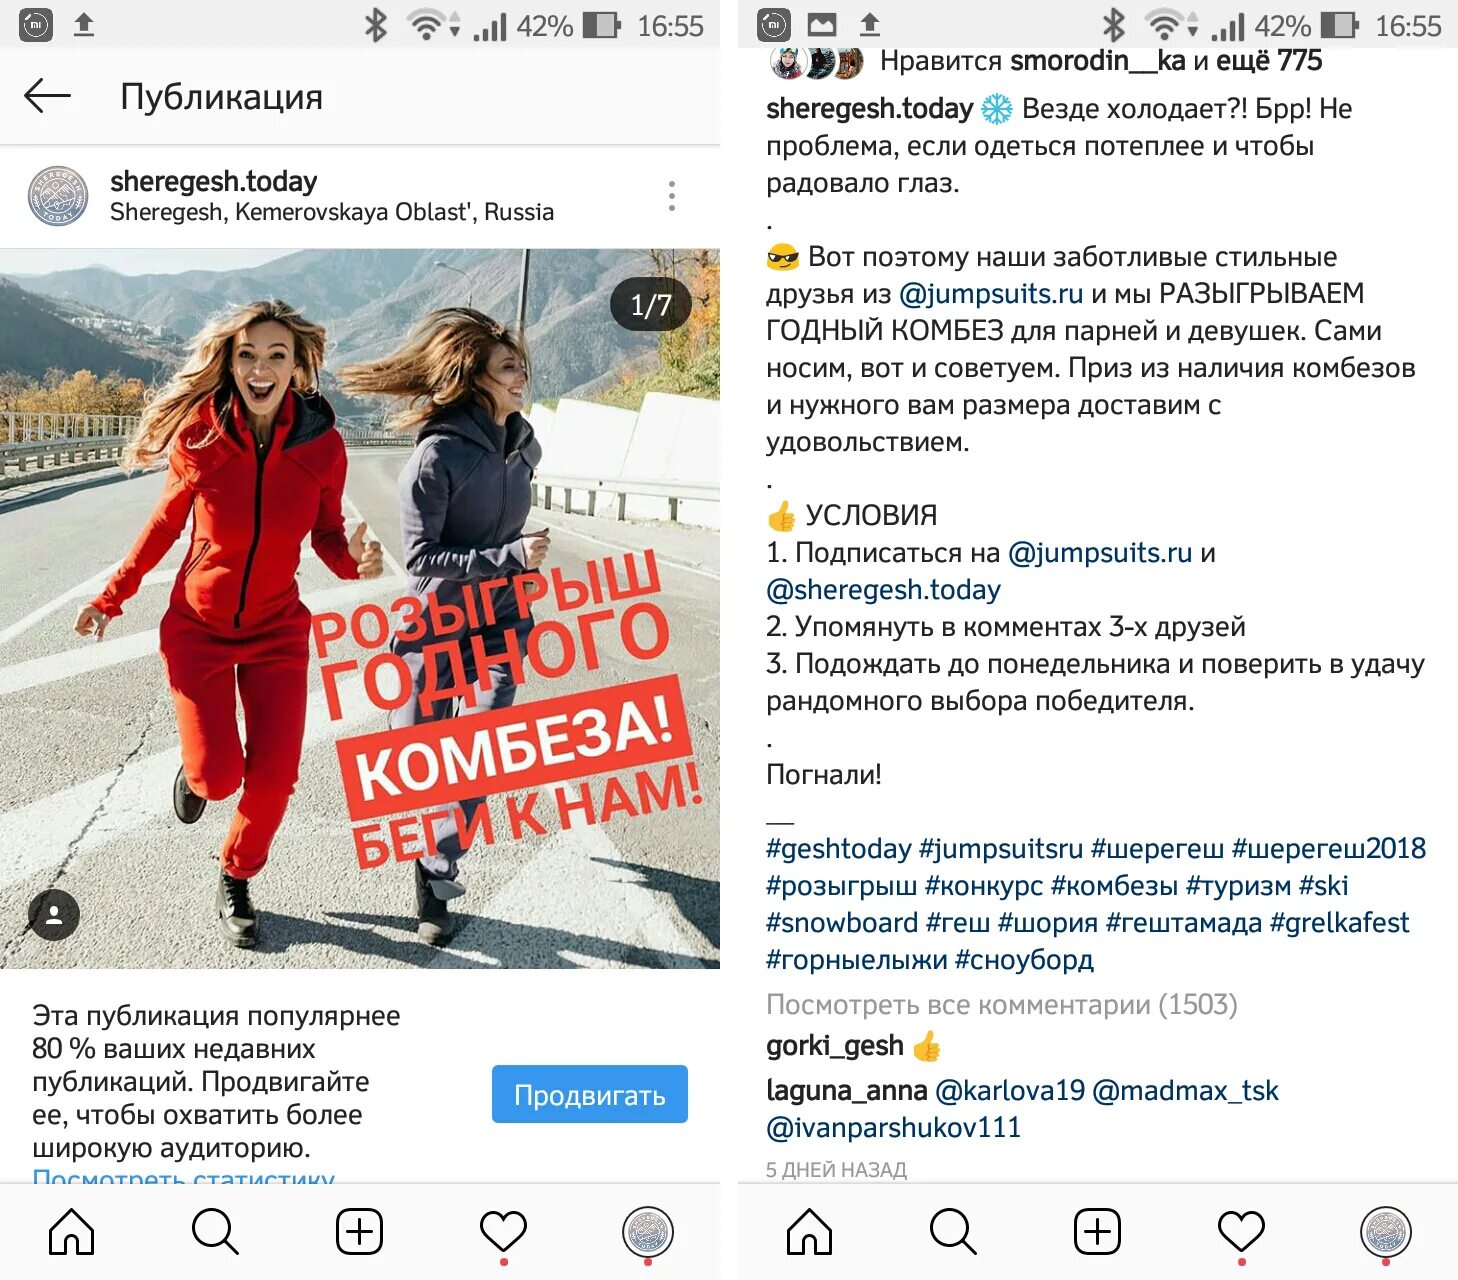Tap the search magnifier in right bottom bar
This screenshot has height=1280, width=1458.
point(953,1231)
